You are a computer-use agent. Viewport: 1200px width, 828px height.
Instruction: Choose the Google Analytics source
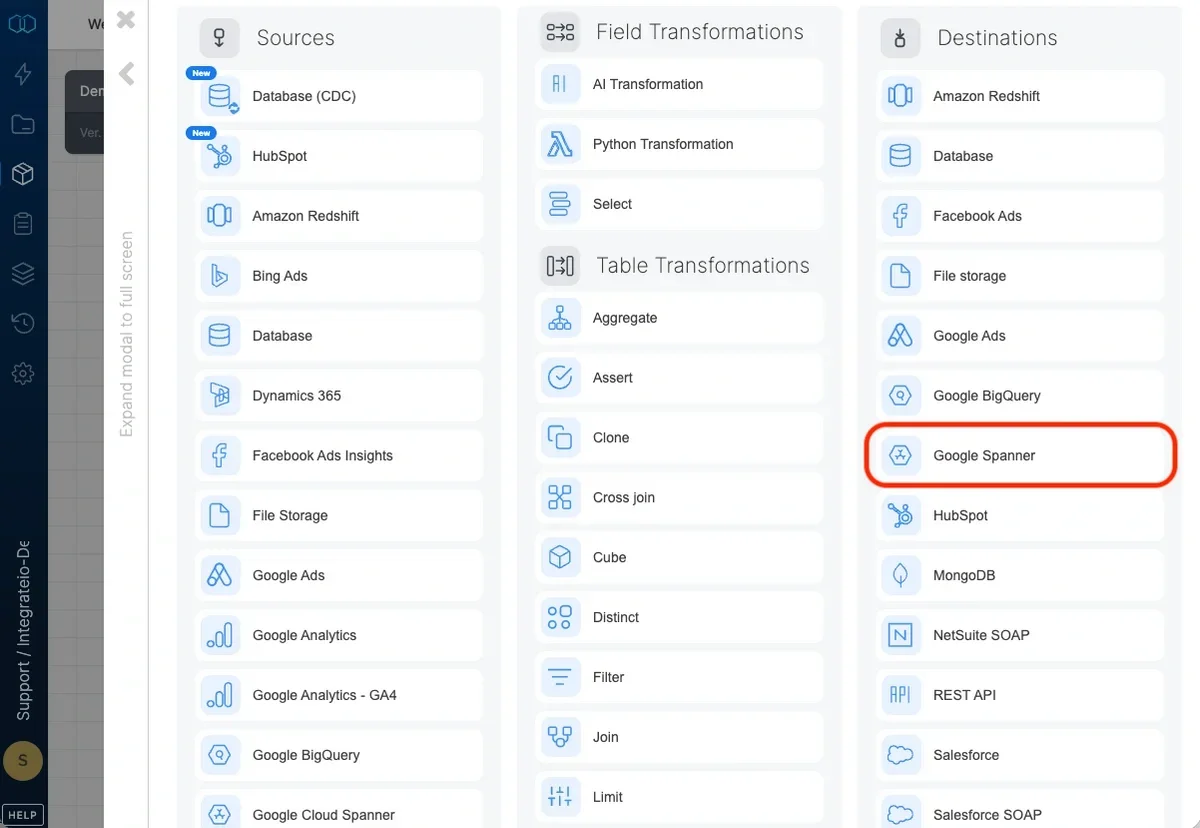(339, 636)
